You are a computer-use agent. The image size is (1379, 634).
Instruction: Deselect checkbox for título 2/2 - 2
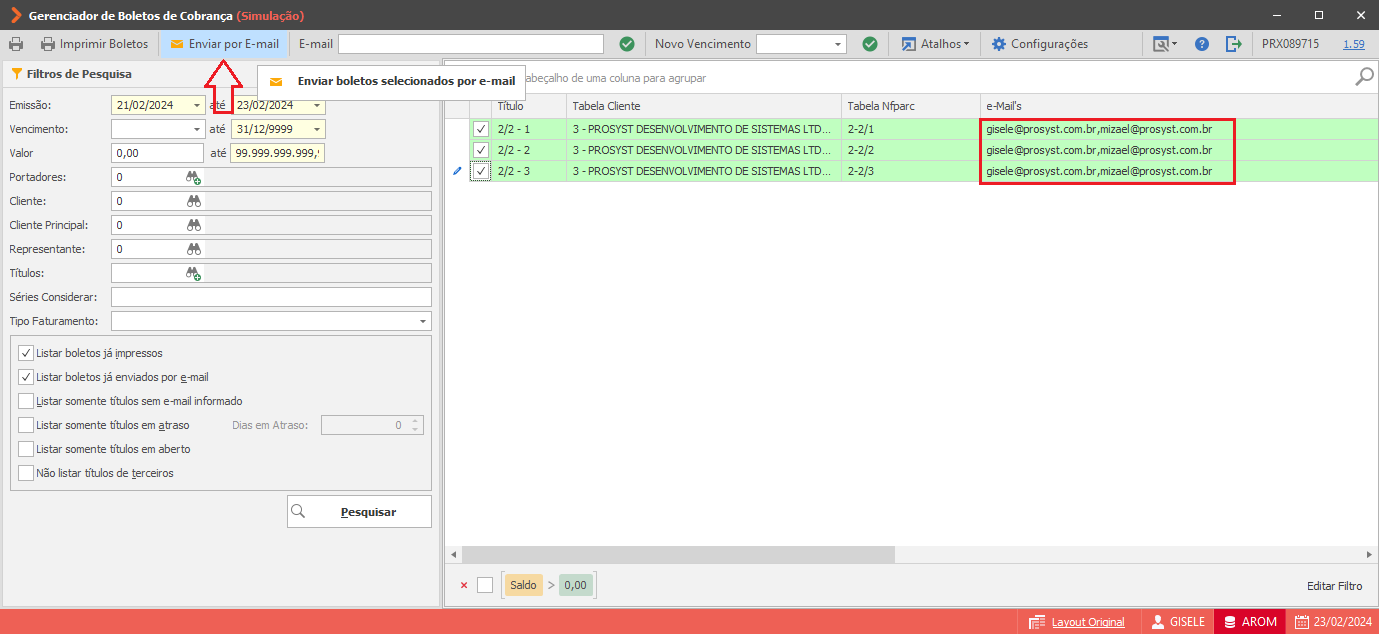(481, 150)
